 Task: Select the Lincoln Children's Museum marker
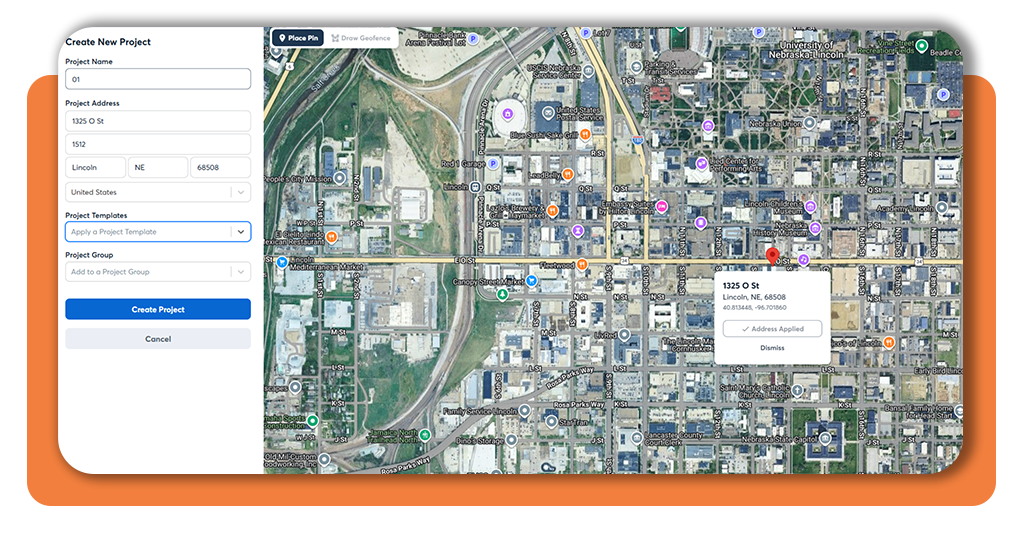point(810,207)
